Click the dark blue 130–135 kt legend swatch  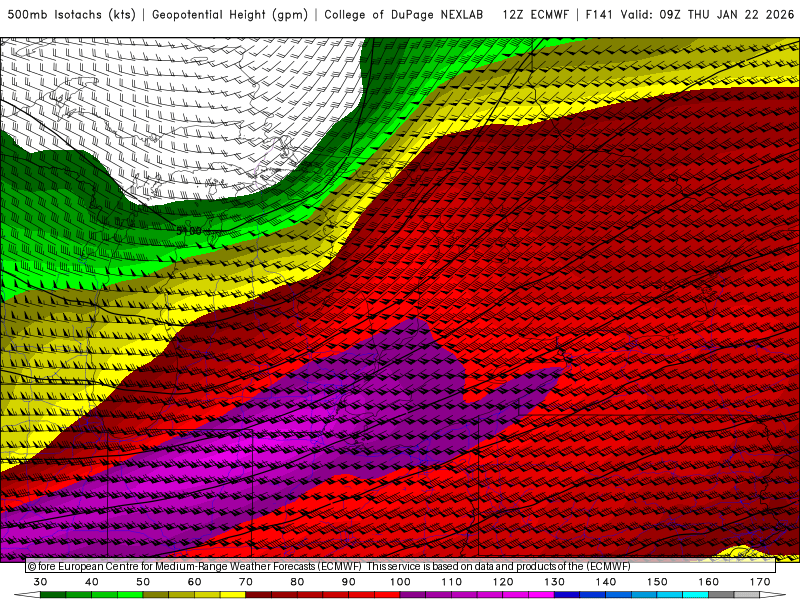[x=567, y=595]
